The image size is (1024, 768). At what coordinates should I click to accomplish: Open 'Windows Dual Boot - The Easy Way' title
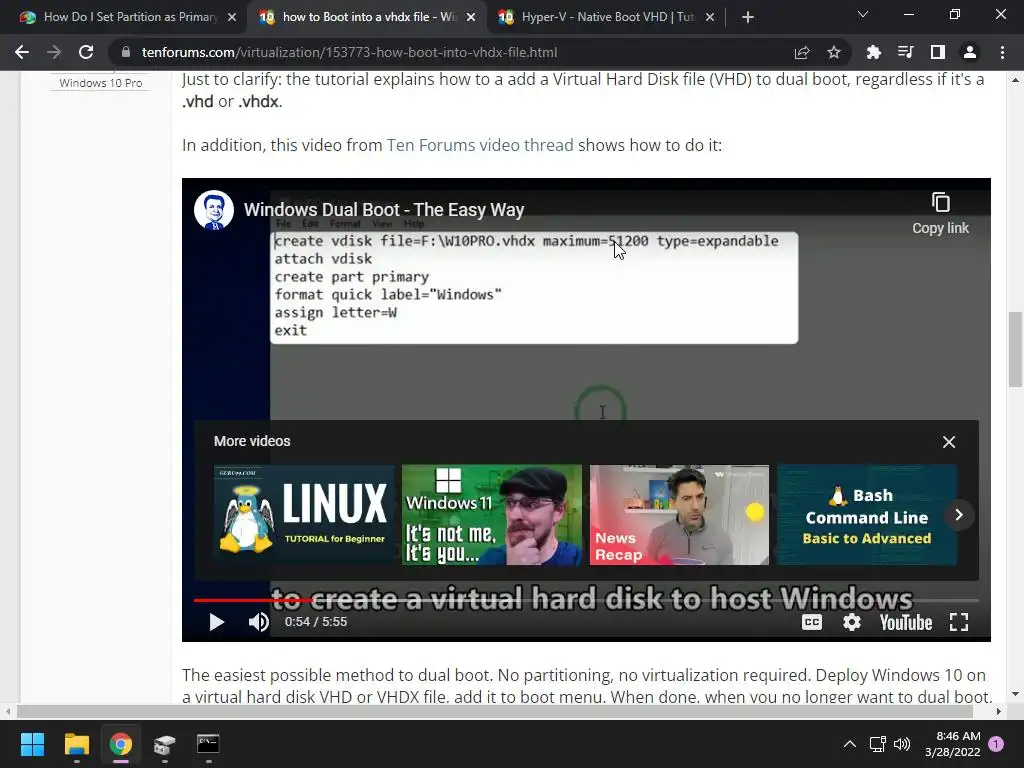click(384, 210)
